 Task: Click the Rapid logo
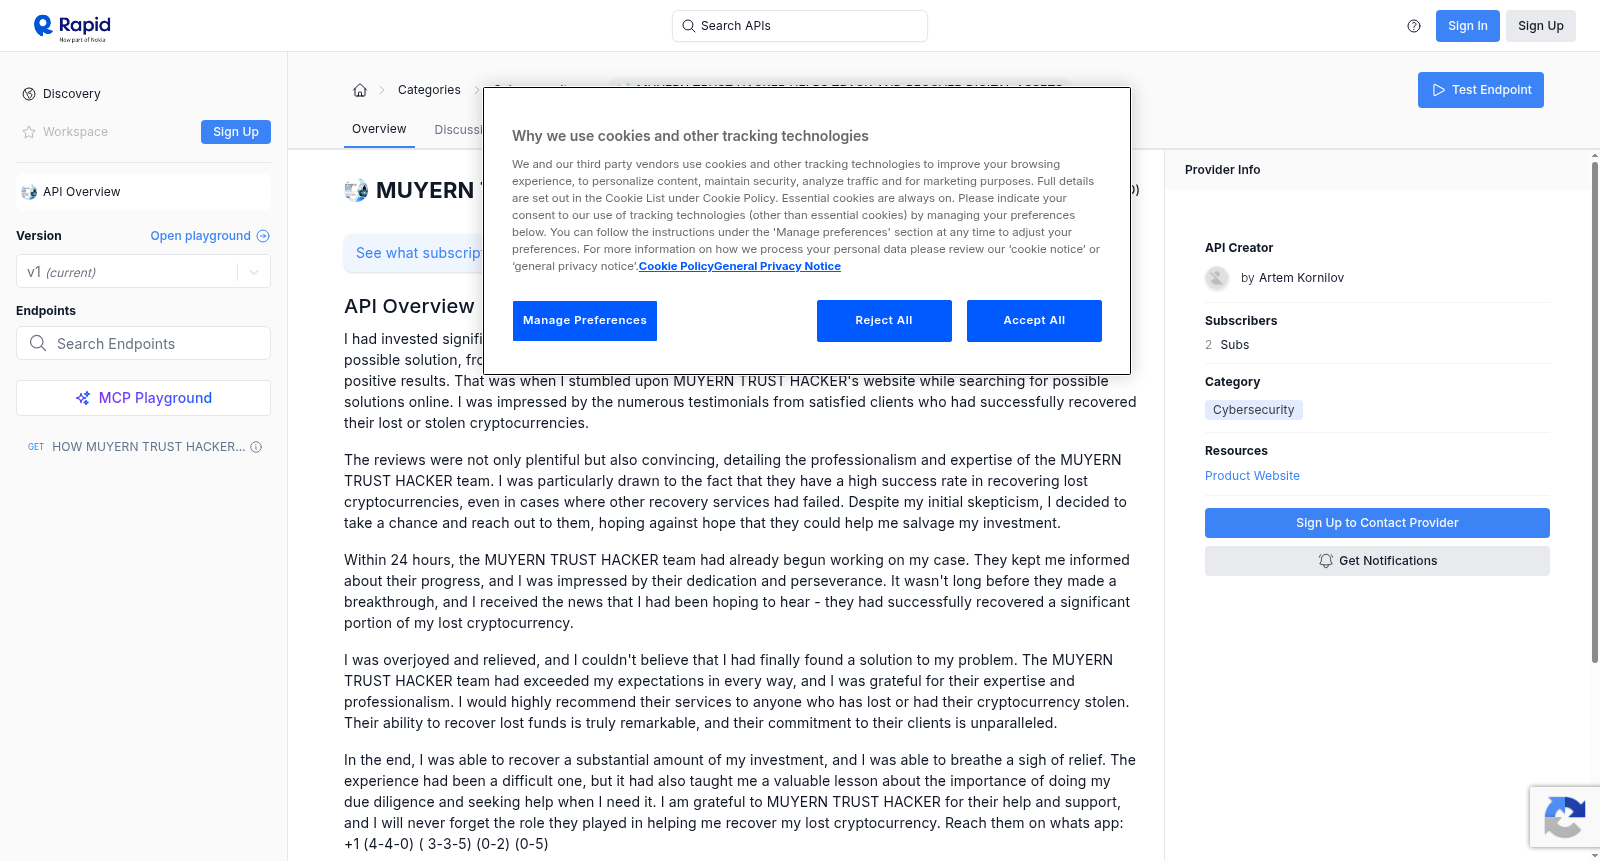72,27
